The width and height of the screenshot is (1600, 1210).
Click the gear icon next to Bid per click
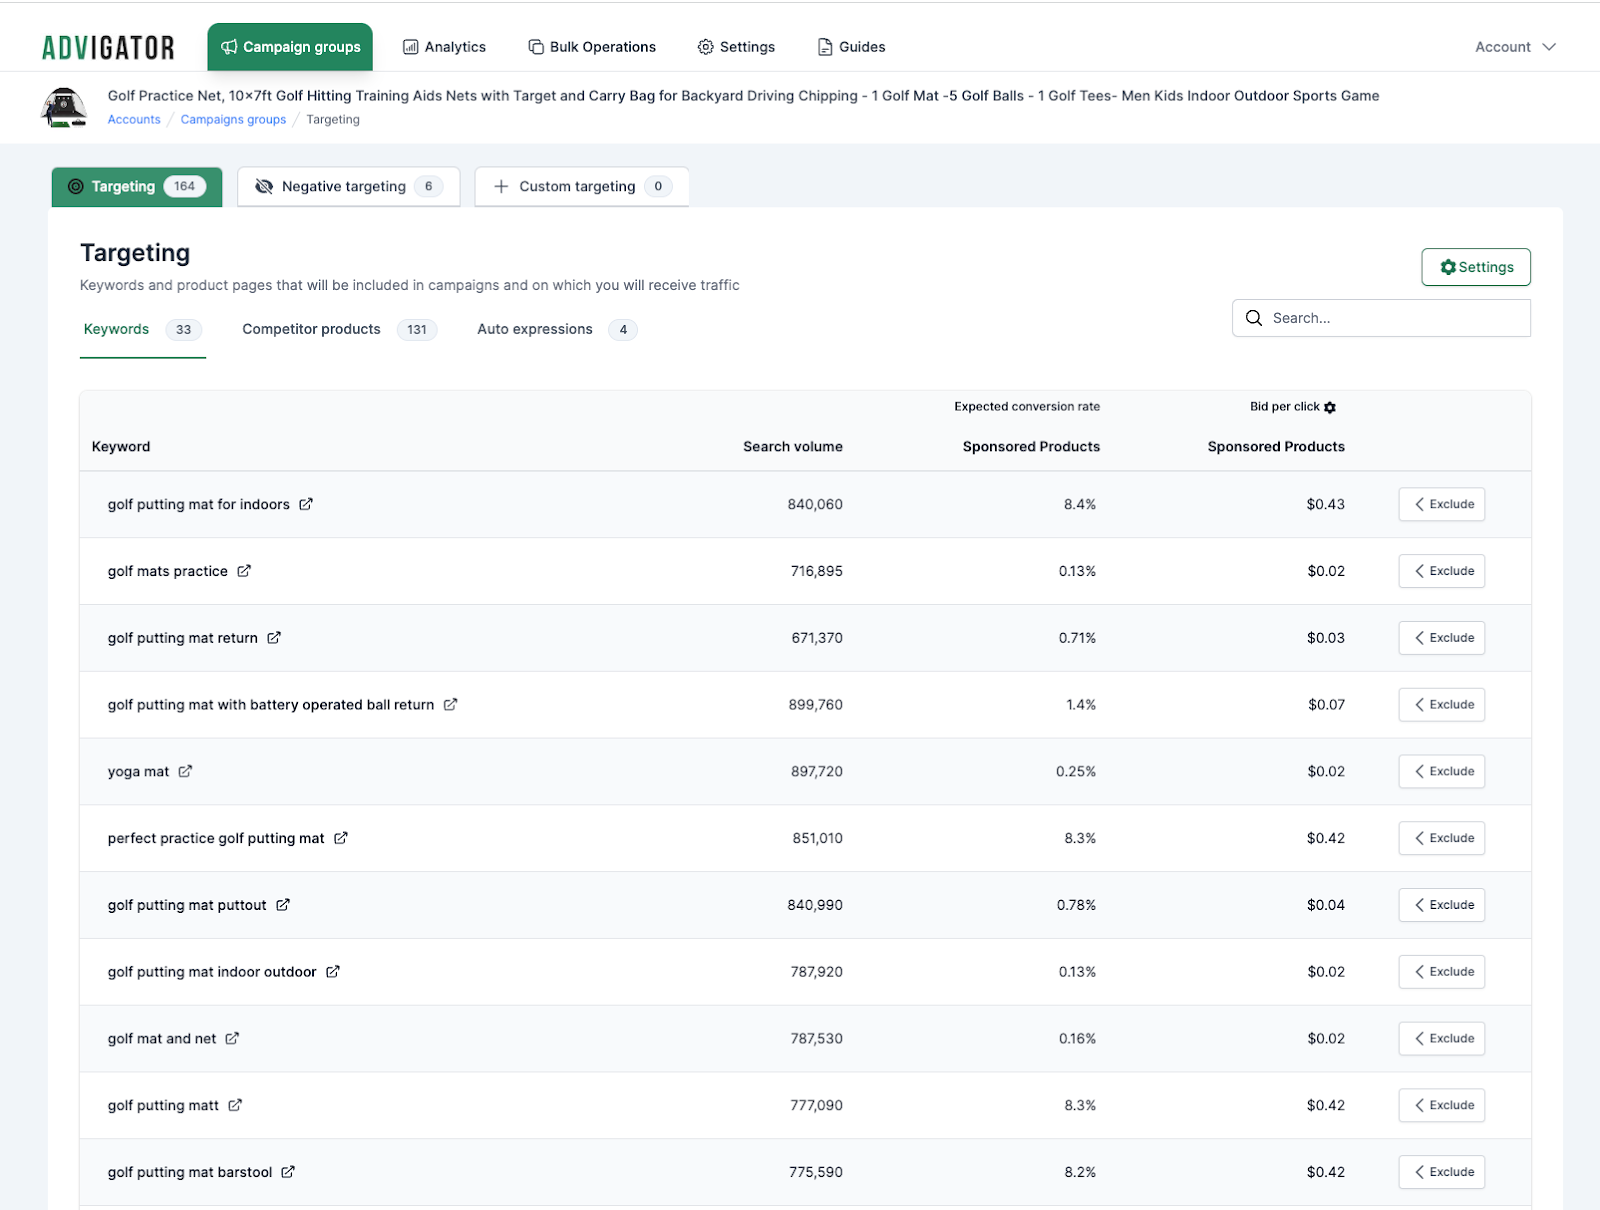pos(1330,407)
